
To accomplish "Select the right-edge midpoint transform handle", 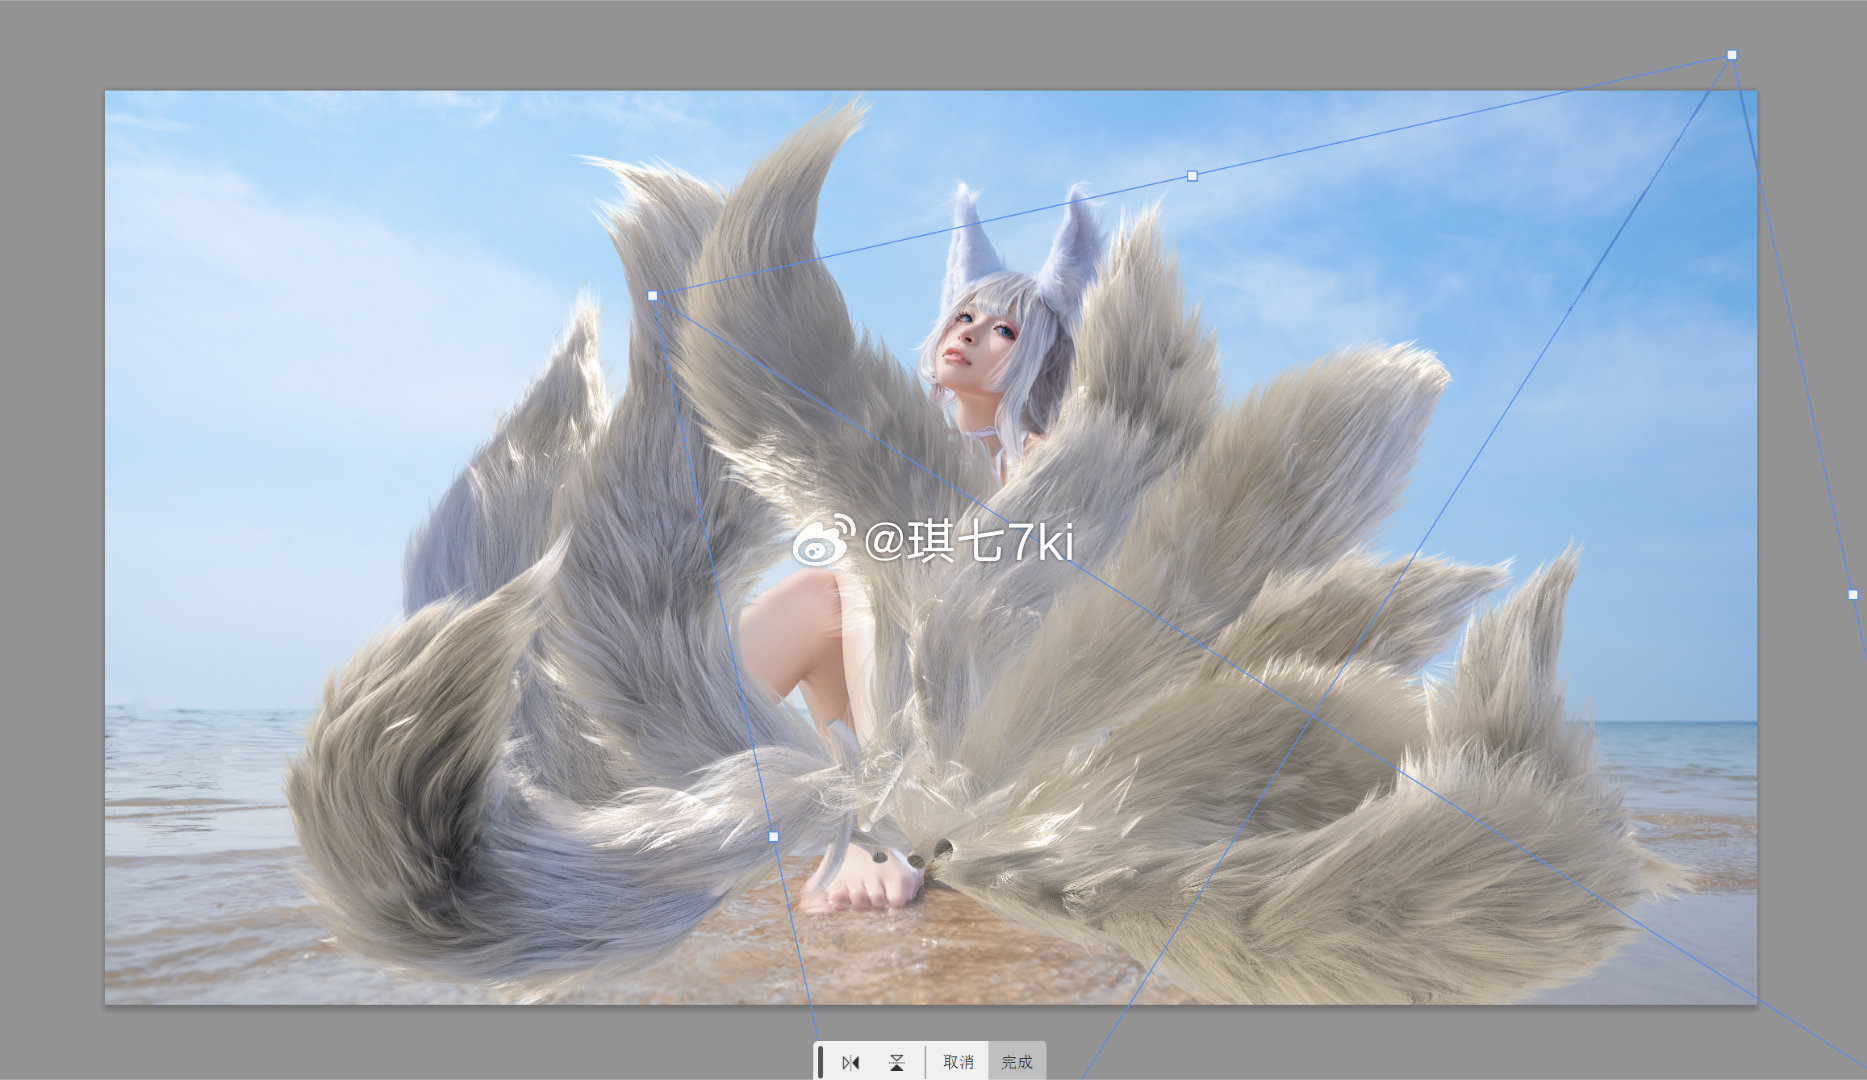I will point(1853,595).
